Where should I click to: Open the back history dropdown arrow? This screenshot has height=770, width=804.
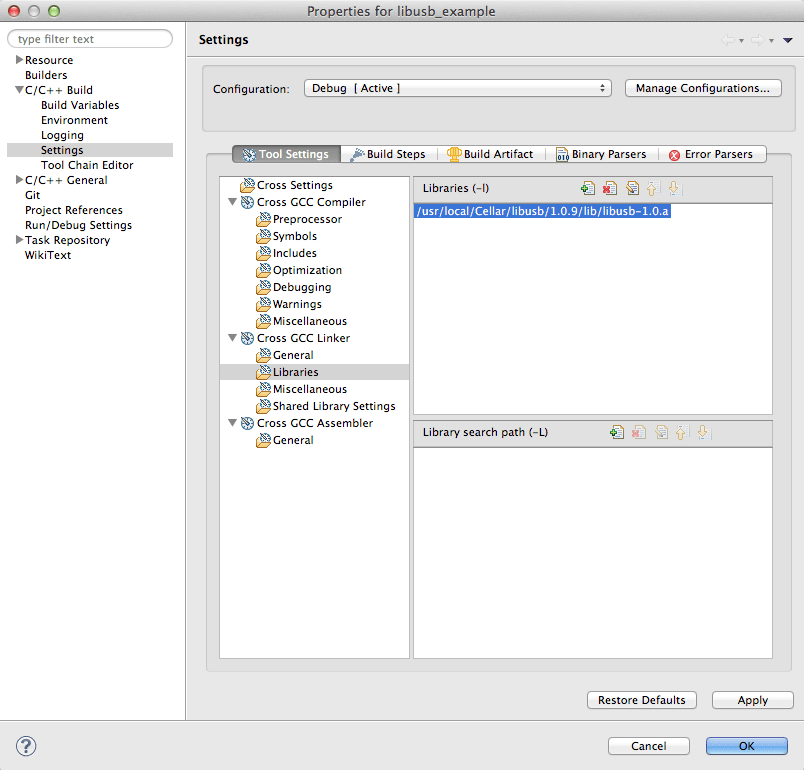click(741, 40)
